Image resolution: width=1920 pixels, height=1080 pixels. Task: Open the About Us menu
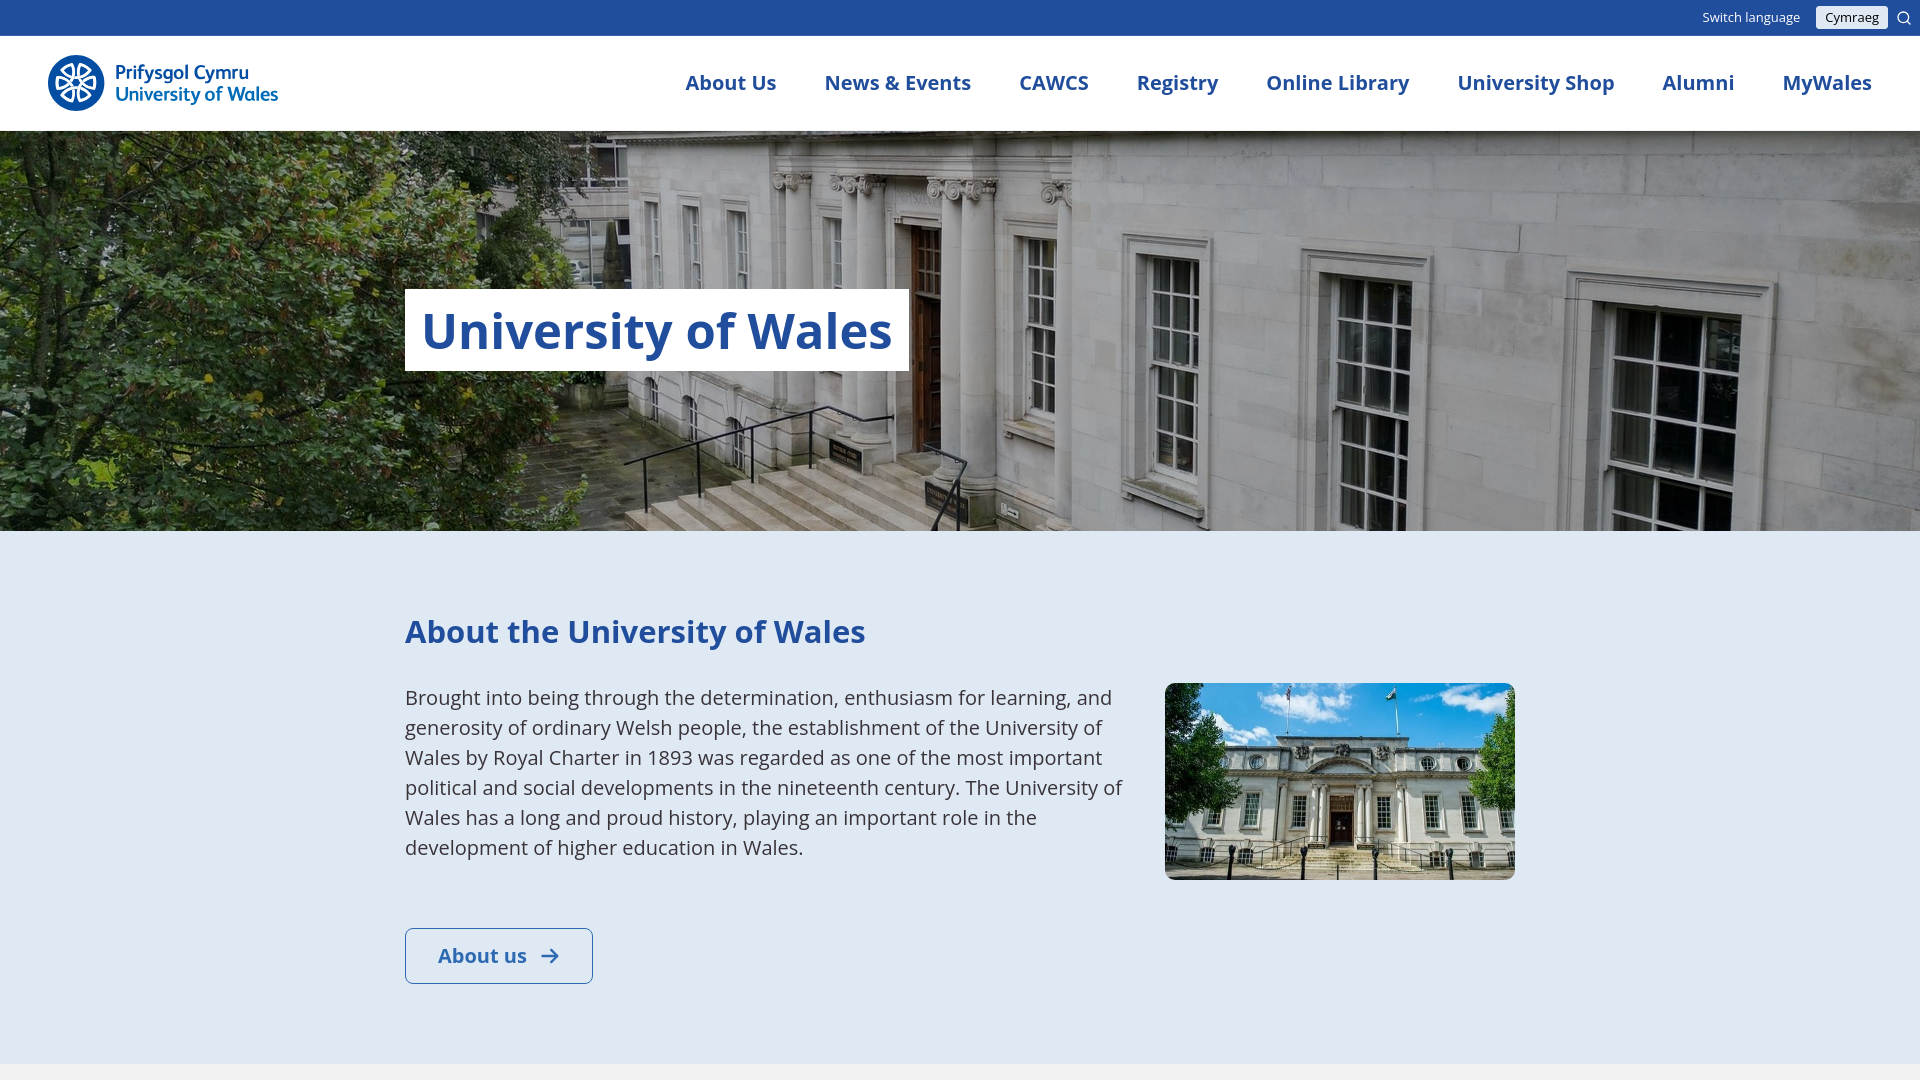coord(730,83)
